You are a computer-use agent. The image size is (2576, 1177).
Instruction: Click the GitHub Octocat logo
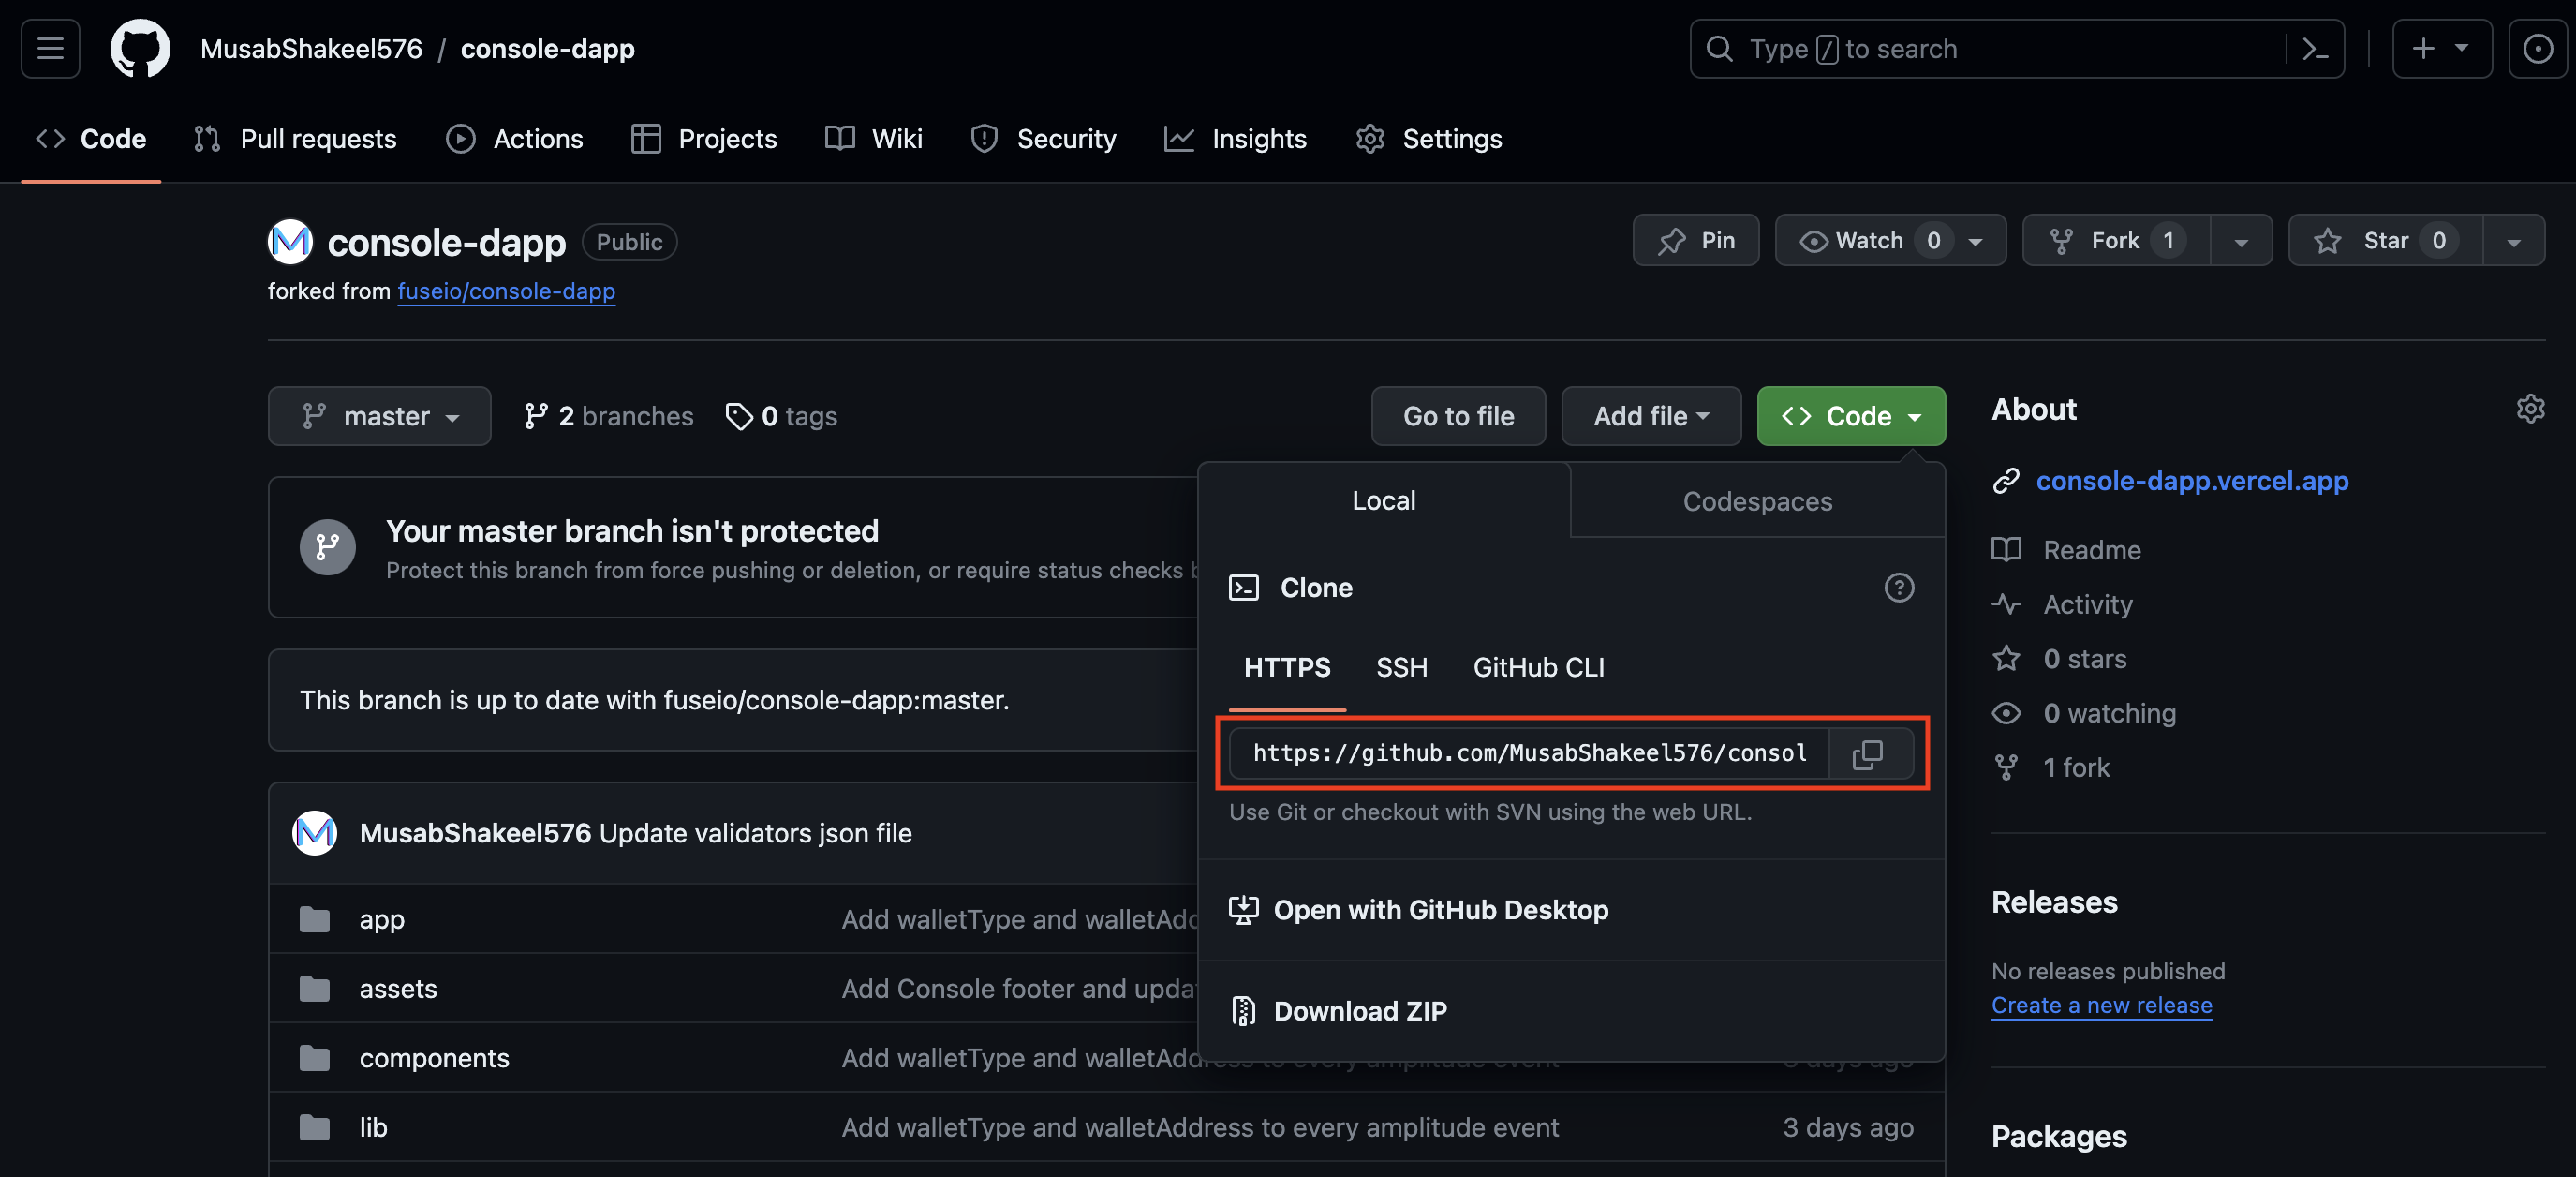pos(140,48)
